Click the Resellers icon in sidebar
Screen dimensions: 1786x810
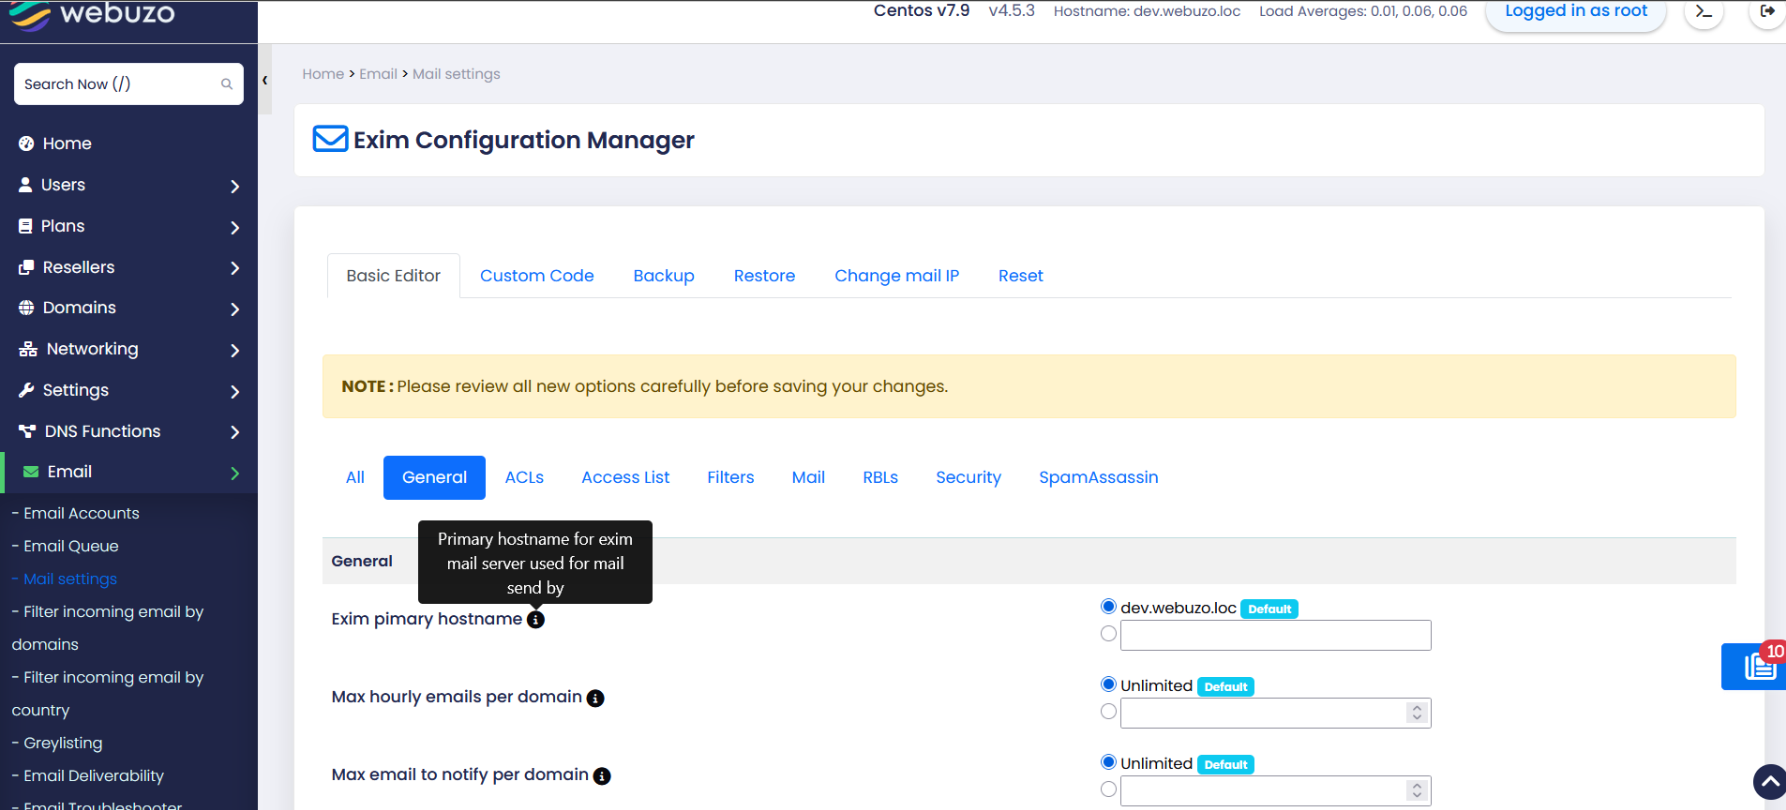tap(27, 267)
